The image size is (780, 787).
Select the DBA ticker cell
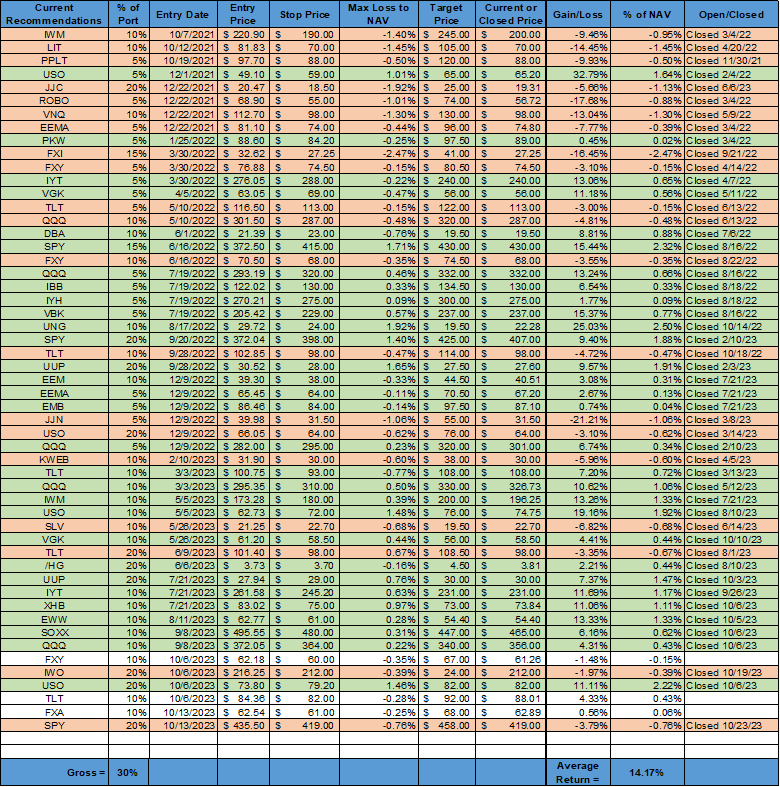click(54, 233)
